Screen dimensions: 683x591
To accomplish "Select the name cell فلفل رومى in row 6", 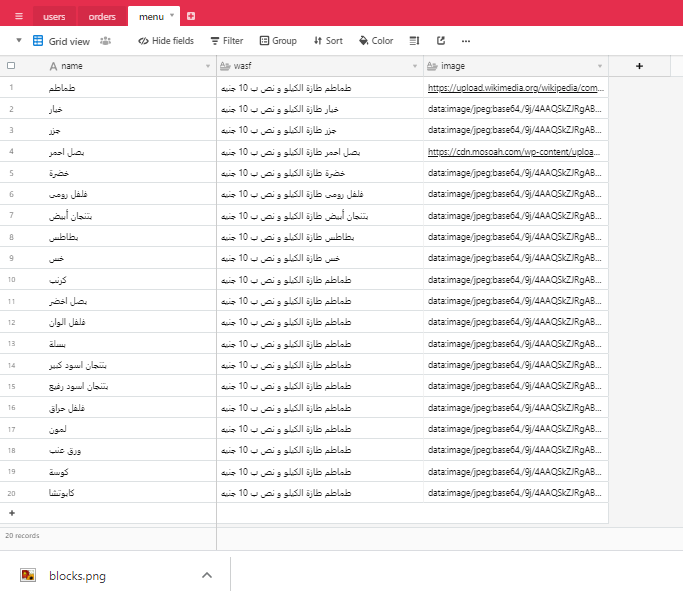I will pos(129,194).
